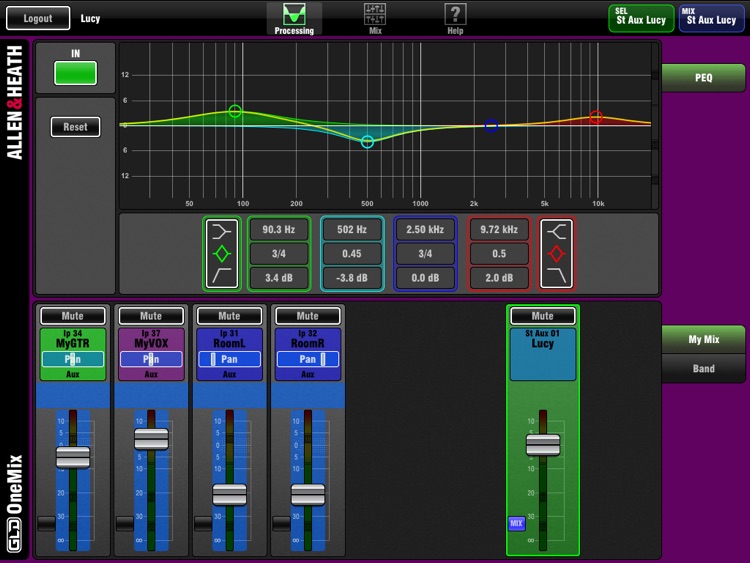Open the 90.3 Hz frequency value box
Viewport: 750px width, 563px height.
pos(279,230)
